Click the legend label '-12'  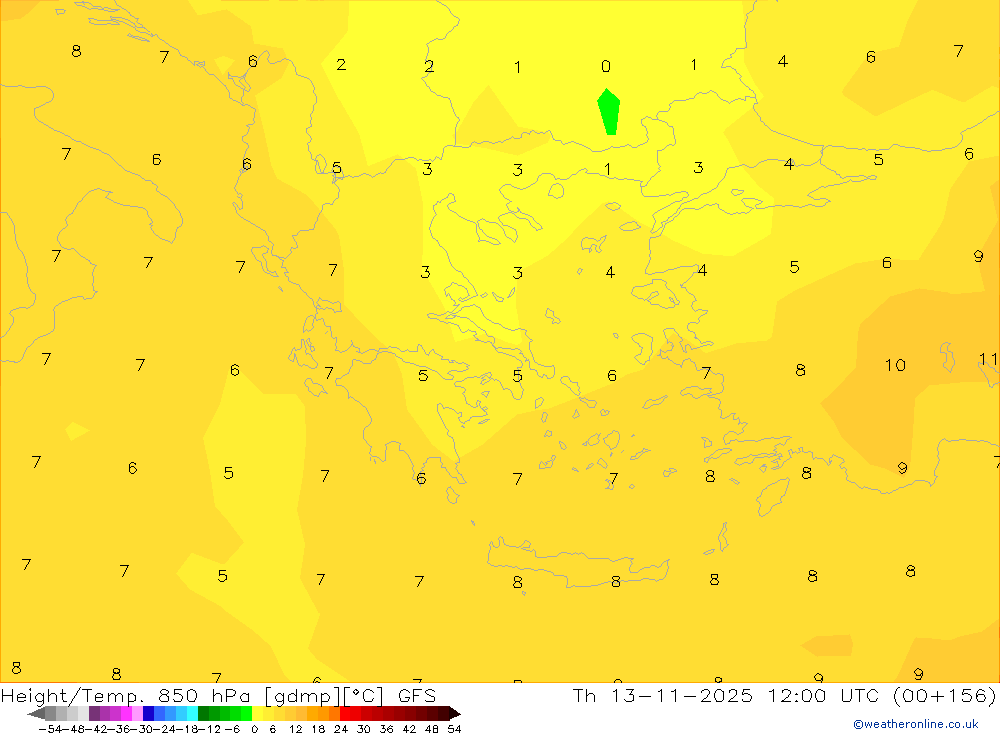pos(210,729)
